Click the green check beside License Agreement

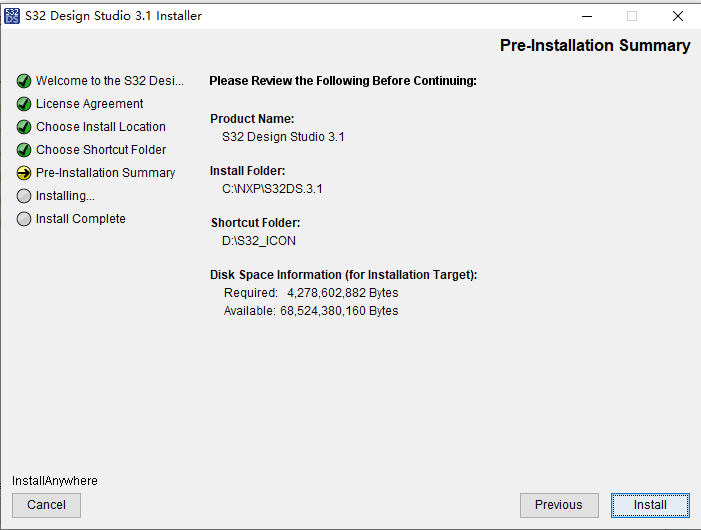[x=24, y=104]
